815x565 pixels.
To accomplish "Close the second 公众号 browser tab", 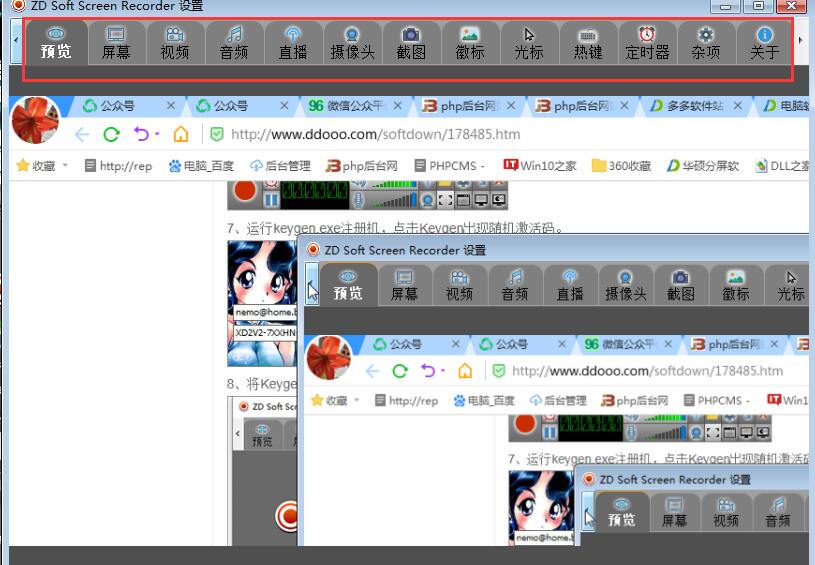I will (284, 106).
